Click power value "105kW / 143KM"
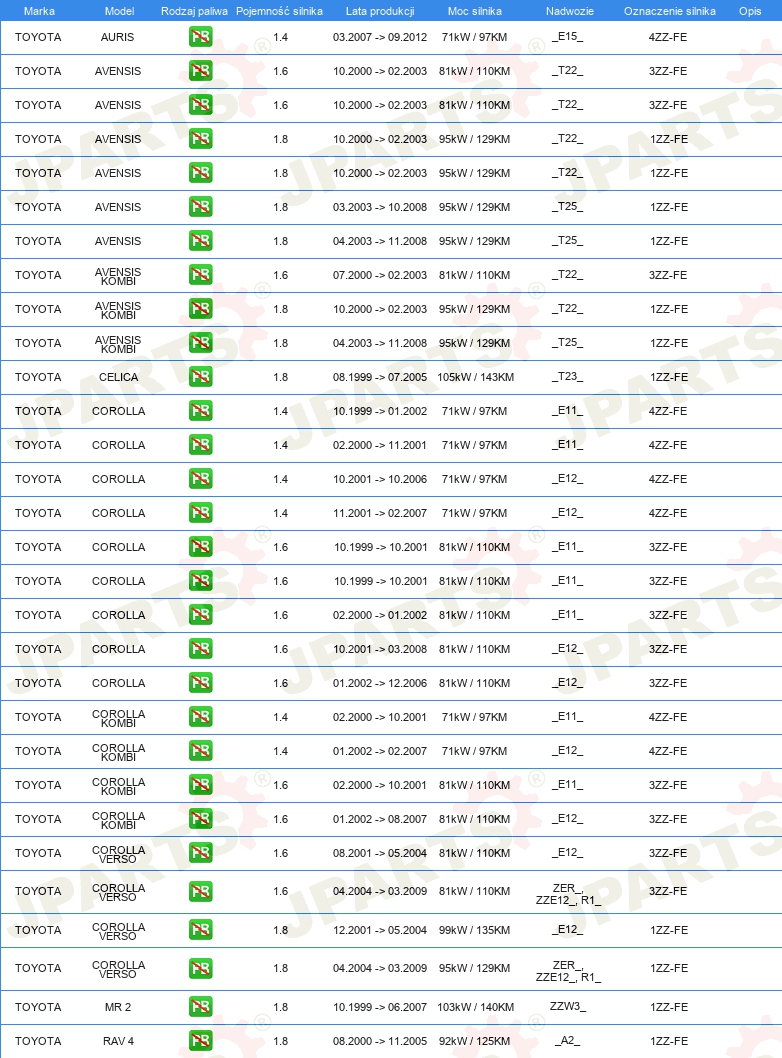This screenshot has height=1058, width=782. 476,377
